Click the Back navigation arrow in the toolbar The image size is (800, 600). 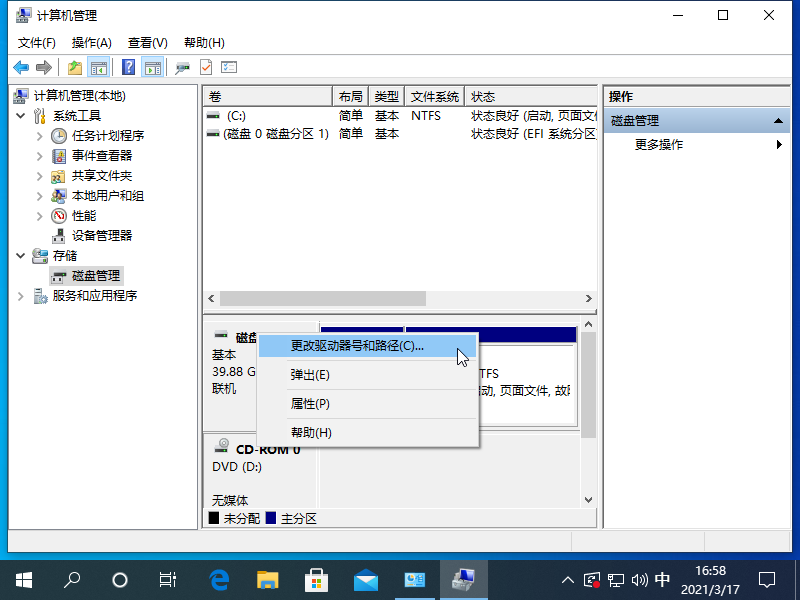click(x=22, y=67)
